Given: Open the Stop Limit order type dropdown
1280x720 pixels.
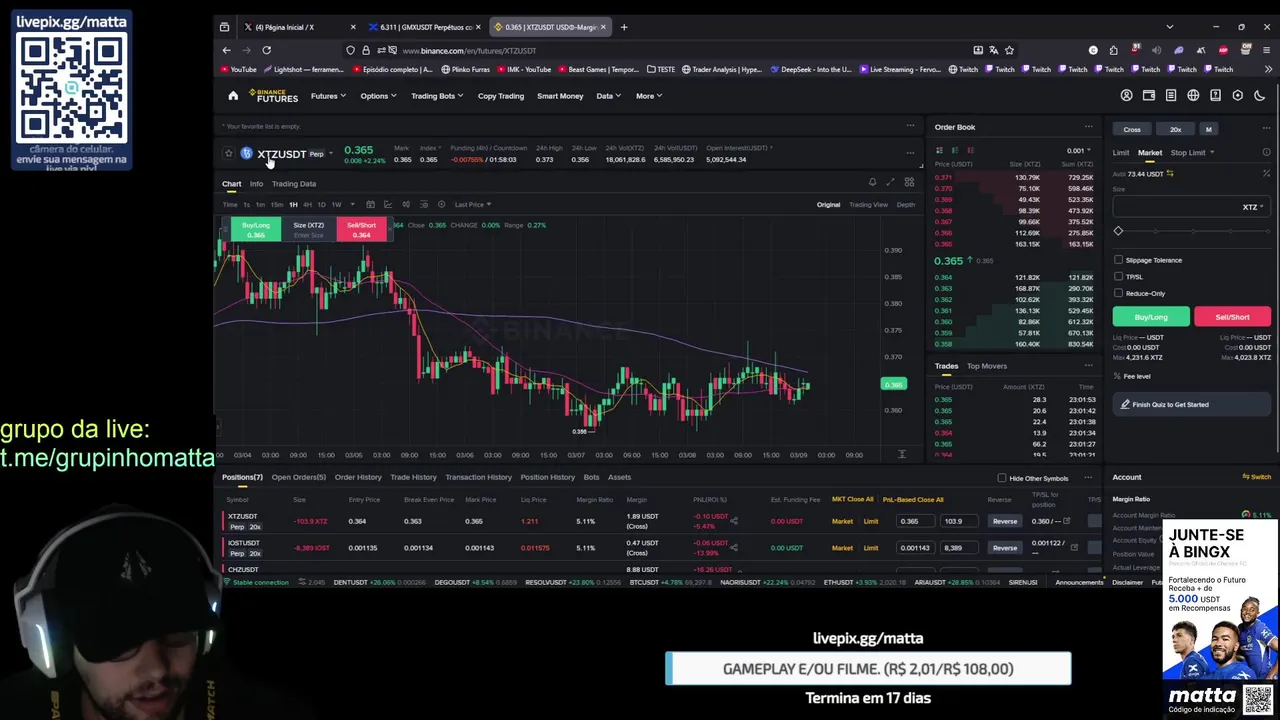Looking at the screenshot, I should coord(1192,153).
